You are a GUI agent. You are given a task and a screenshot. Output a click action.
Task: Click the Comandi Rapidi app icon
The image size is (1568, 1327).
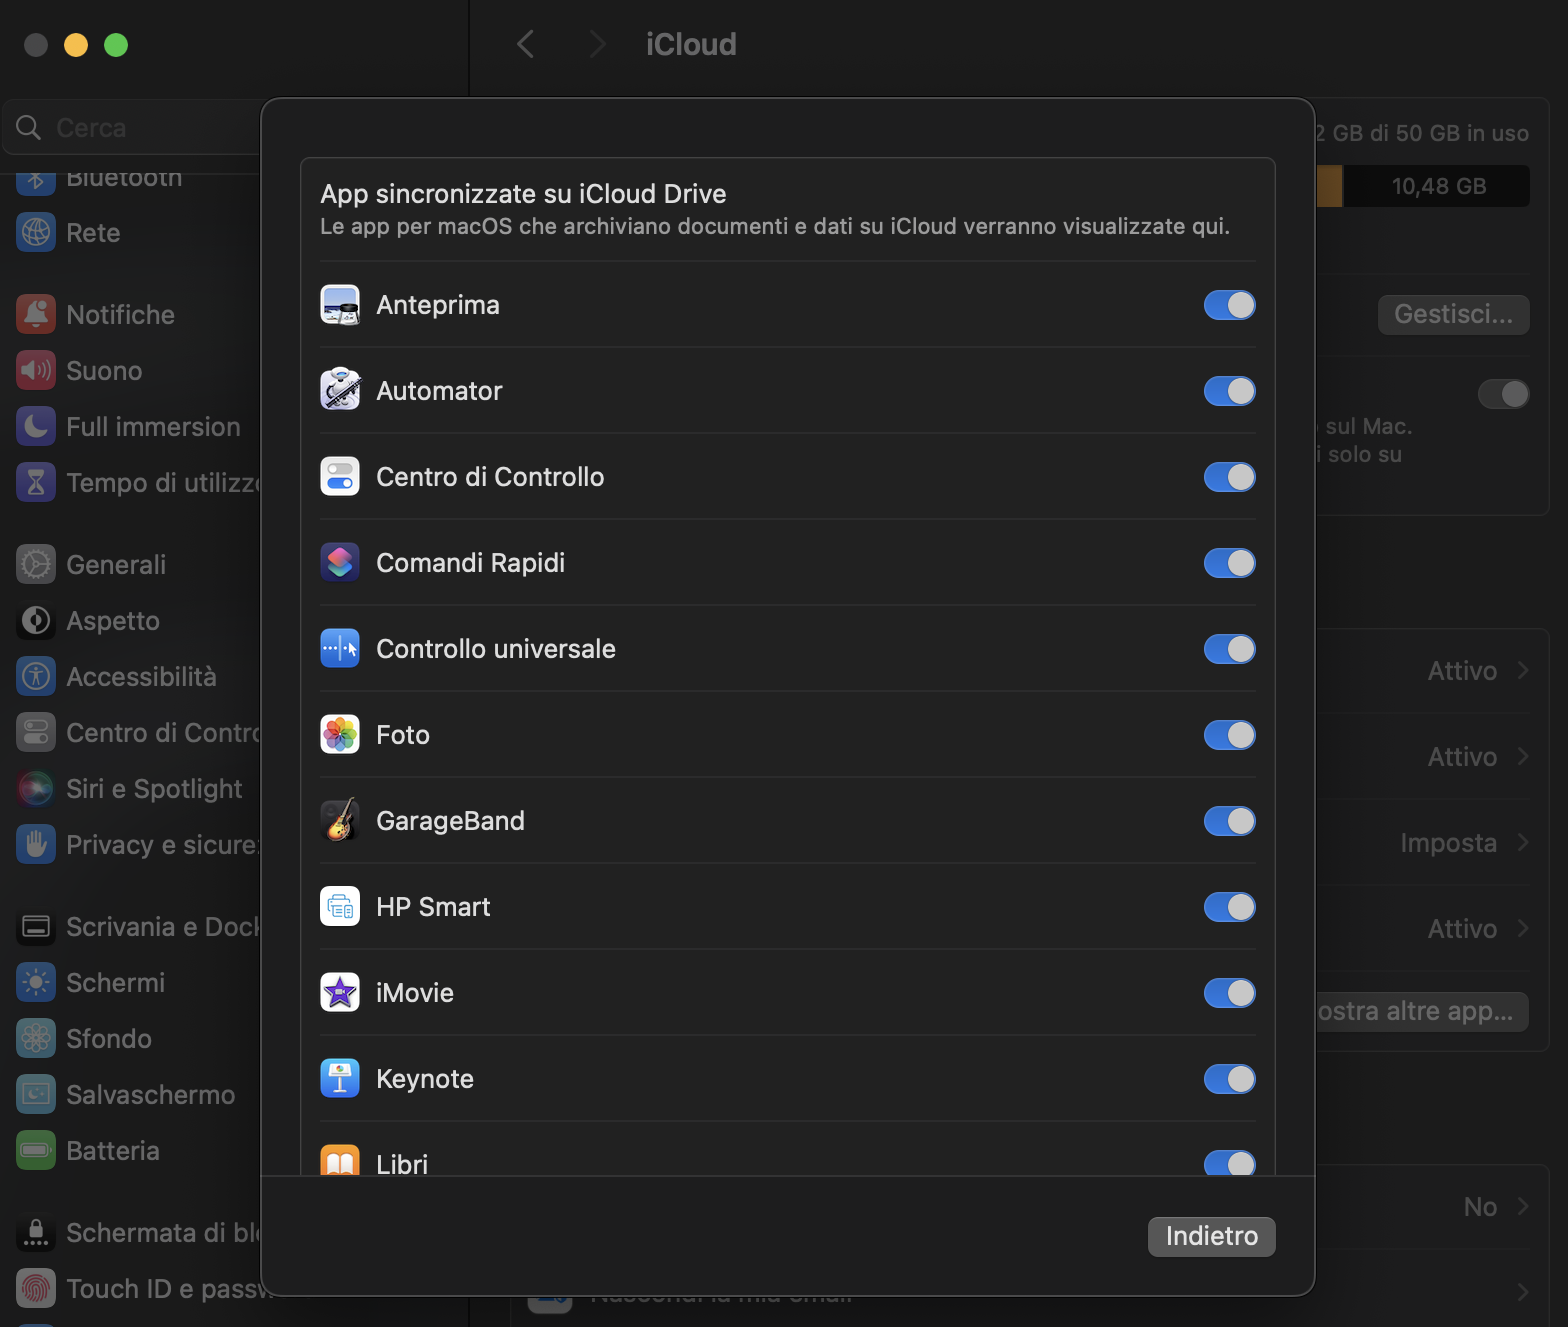tap(340, 563)
